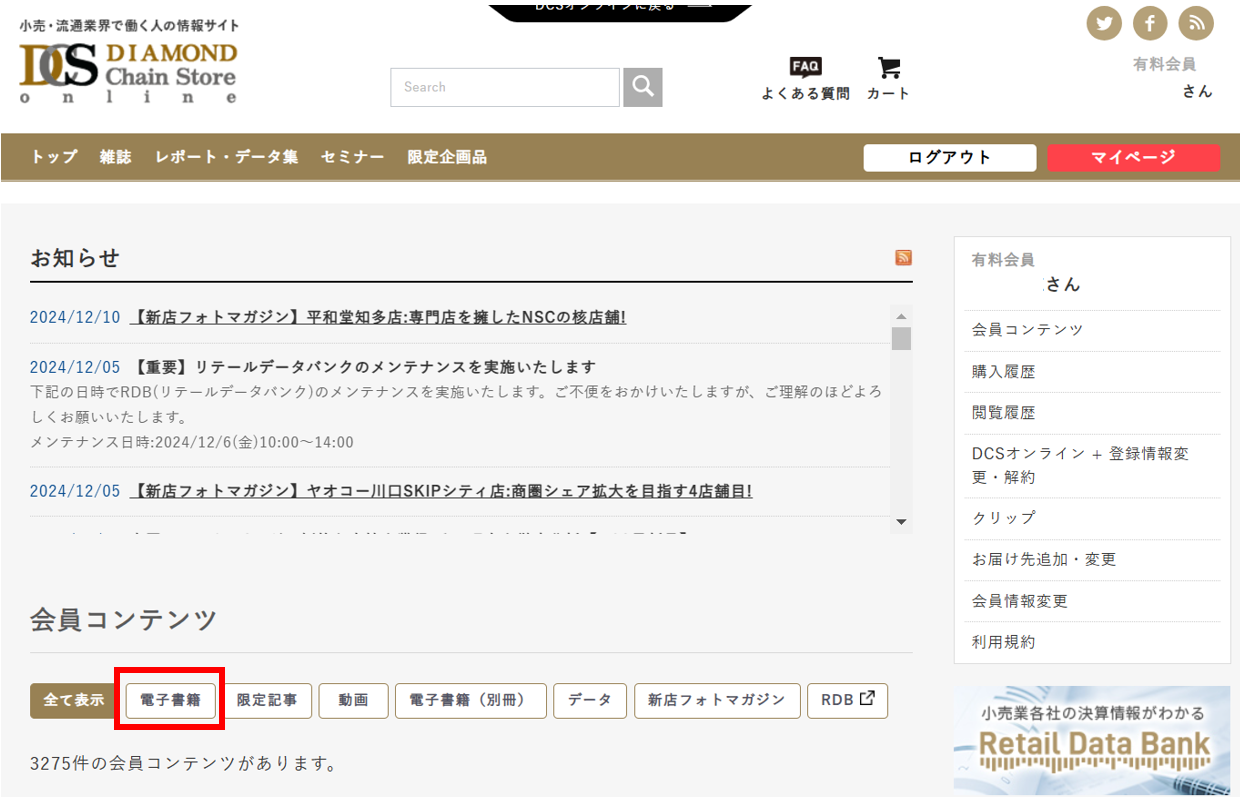Click the magnifying glass search button
1240x799 pixels.
click(x=643, y=87)
